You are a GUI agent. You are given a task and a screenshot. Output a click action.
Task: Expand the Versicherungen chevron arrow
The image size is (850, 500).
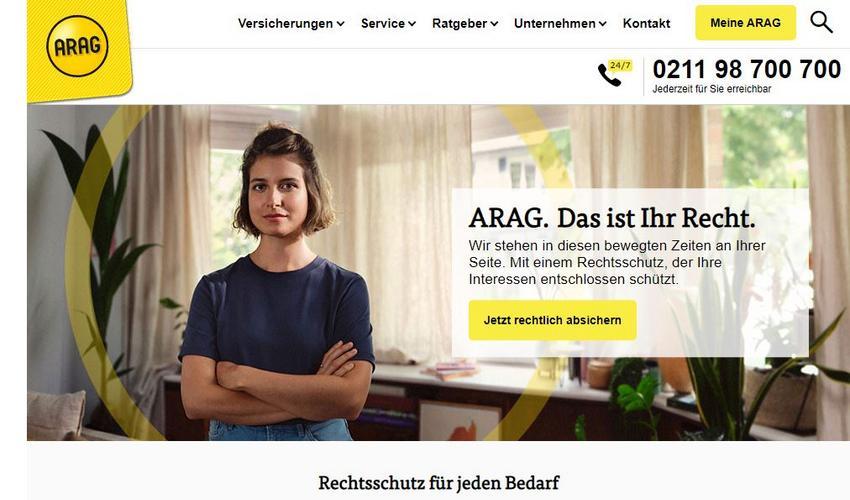coord(340,24)
